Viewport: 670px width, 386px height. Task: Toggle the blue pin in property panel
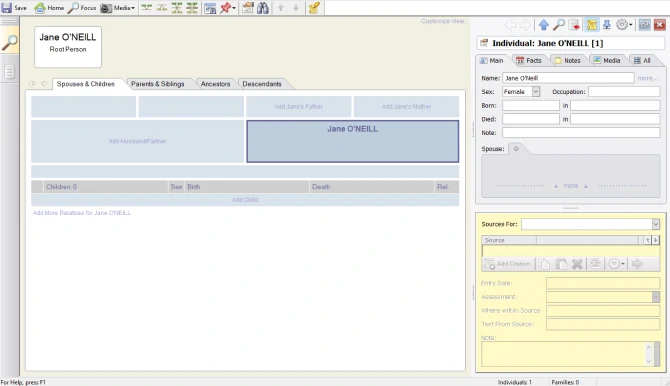[607, 25]
